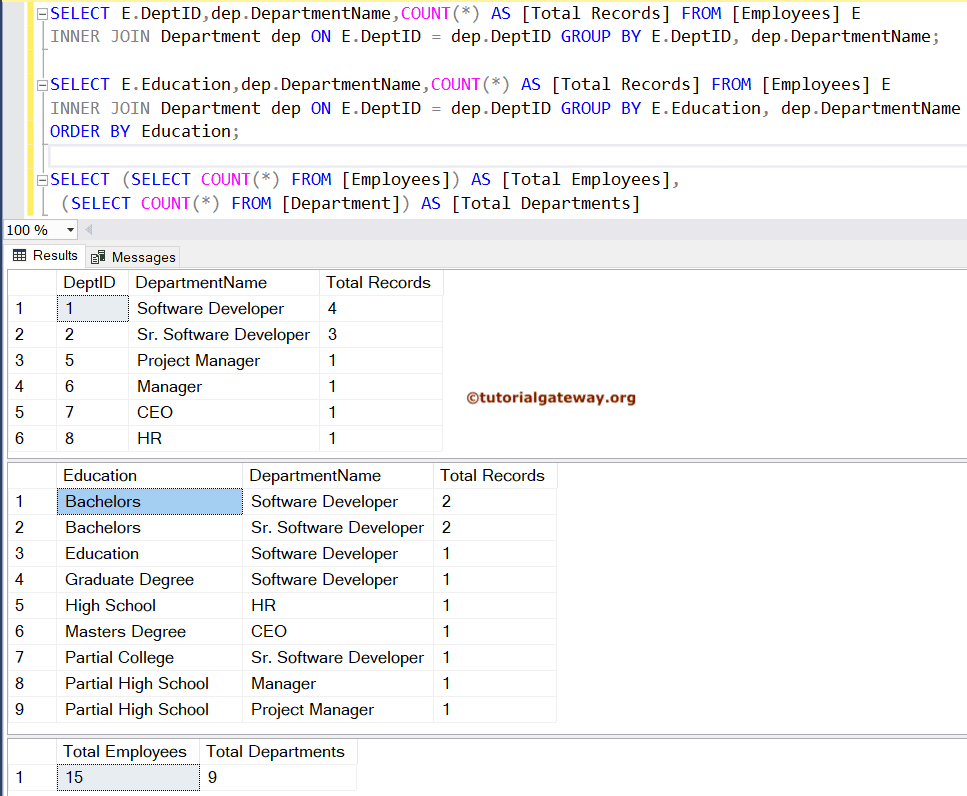
Task: Select the Graduate Degree cell
Action: (150, 580)
